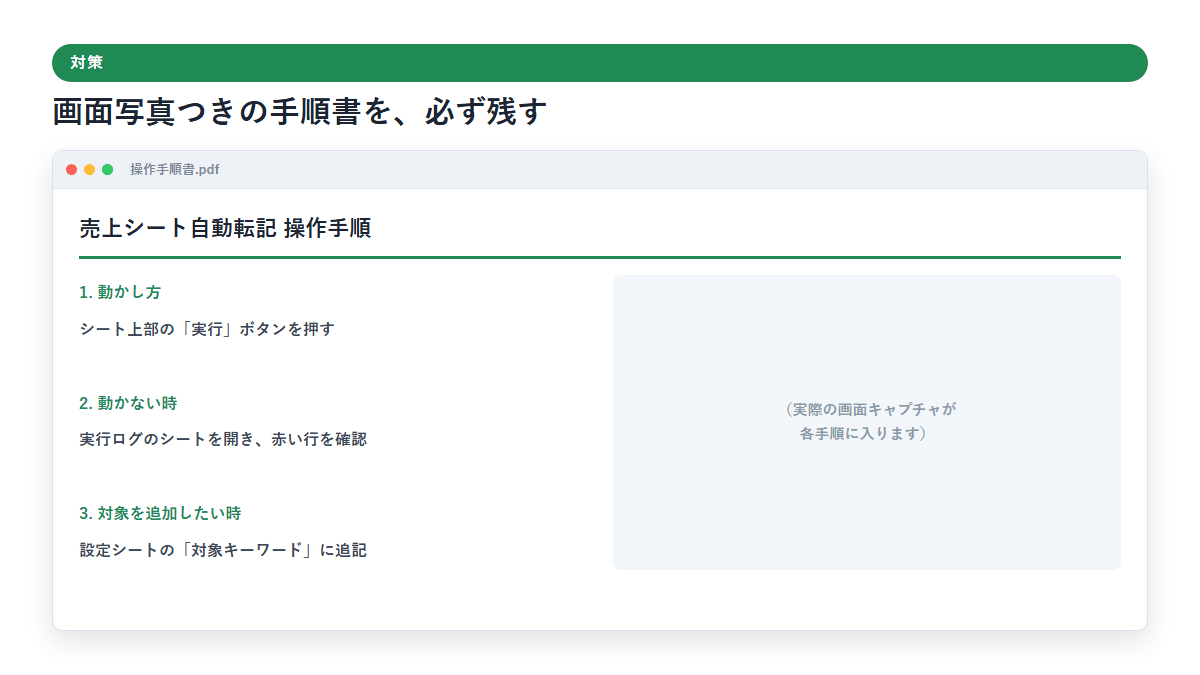Click the green maximize dot in window header
This screenshot has height=675, width=1200.
tap(108, 170)
